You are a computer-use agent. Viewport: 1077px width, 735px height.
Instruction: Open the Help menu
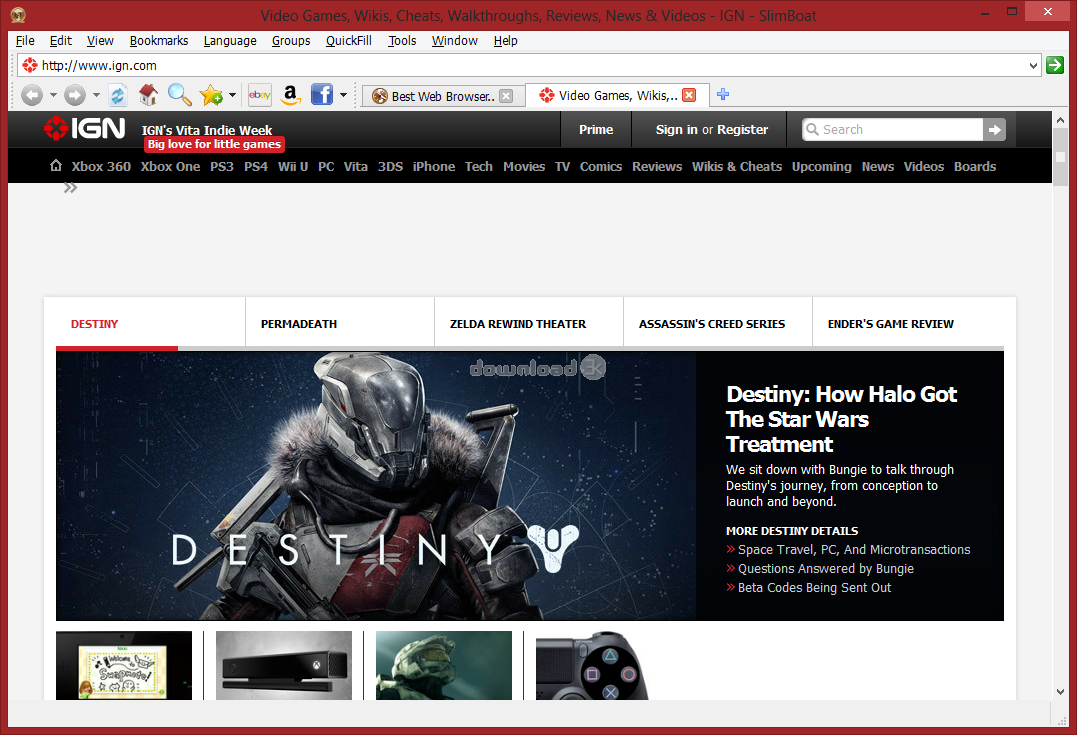point(506,41)
